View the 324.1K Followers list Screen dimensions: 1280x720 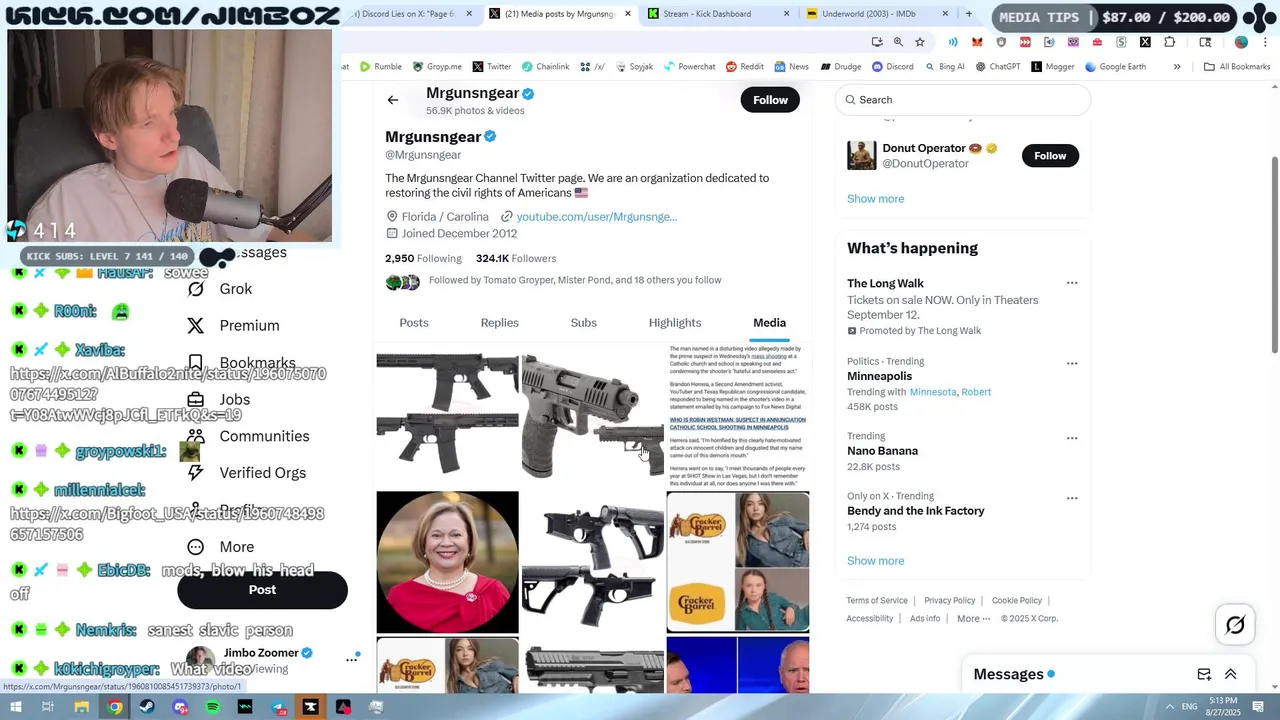[x=516, y=258]
